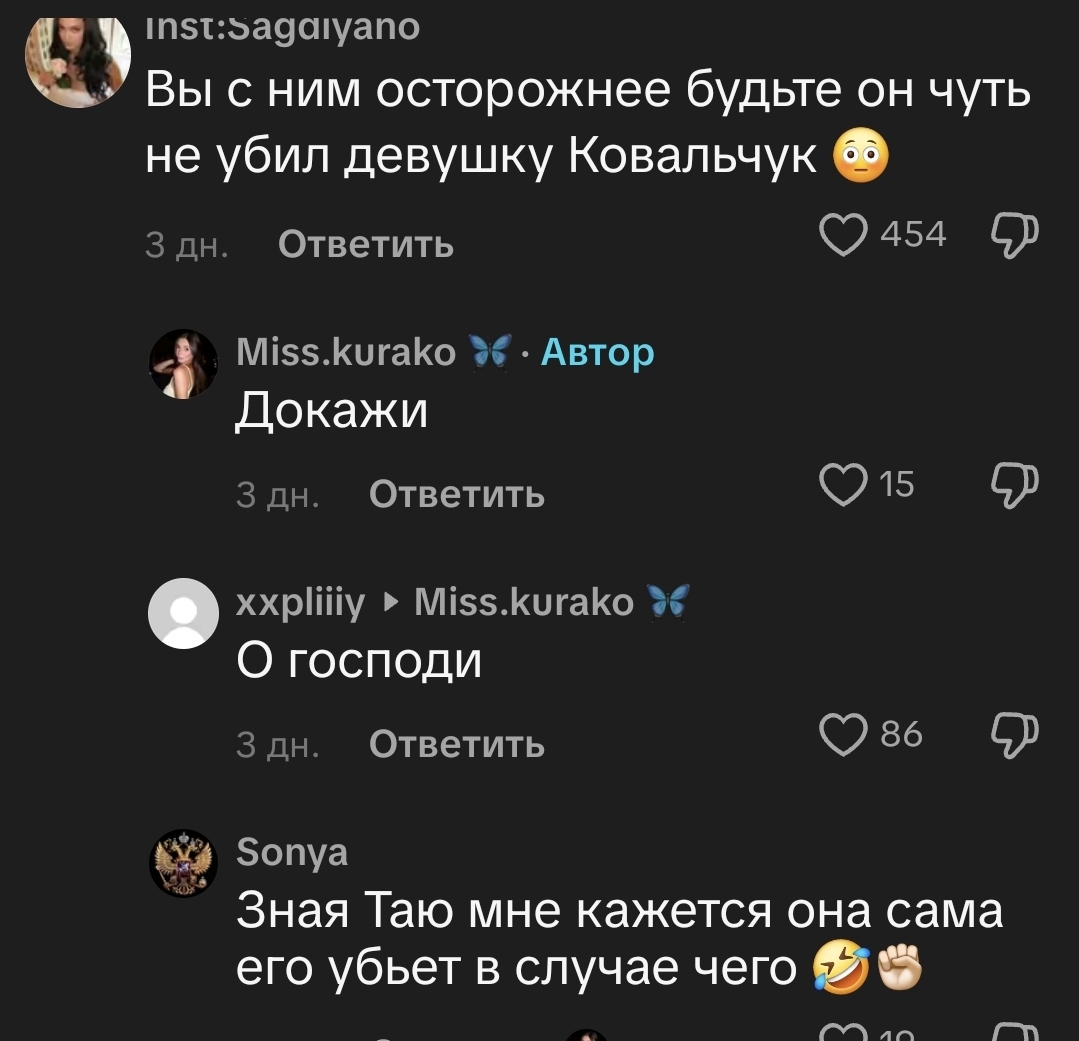Tap the 454 like count
The width and height of the screenshot is (1079, 1041).
912,235
